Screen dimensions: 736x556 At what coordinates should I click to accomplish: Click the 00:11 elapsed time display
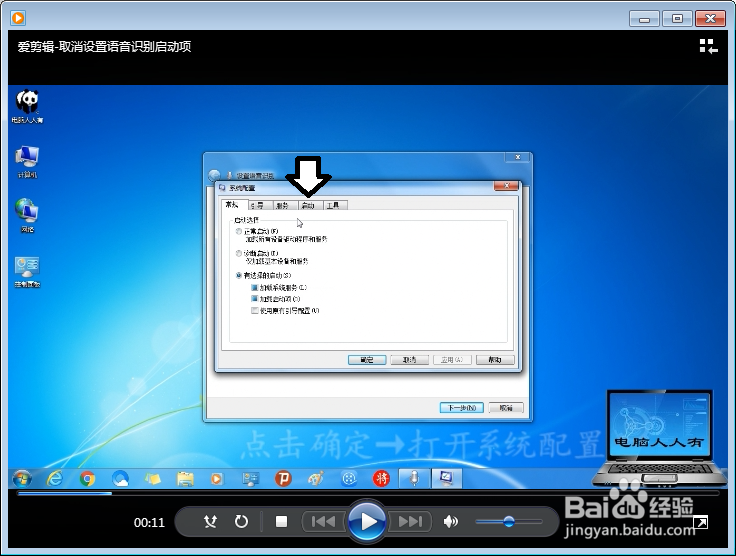click(149, 522)
